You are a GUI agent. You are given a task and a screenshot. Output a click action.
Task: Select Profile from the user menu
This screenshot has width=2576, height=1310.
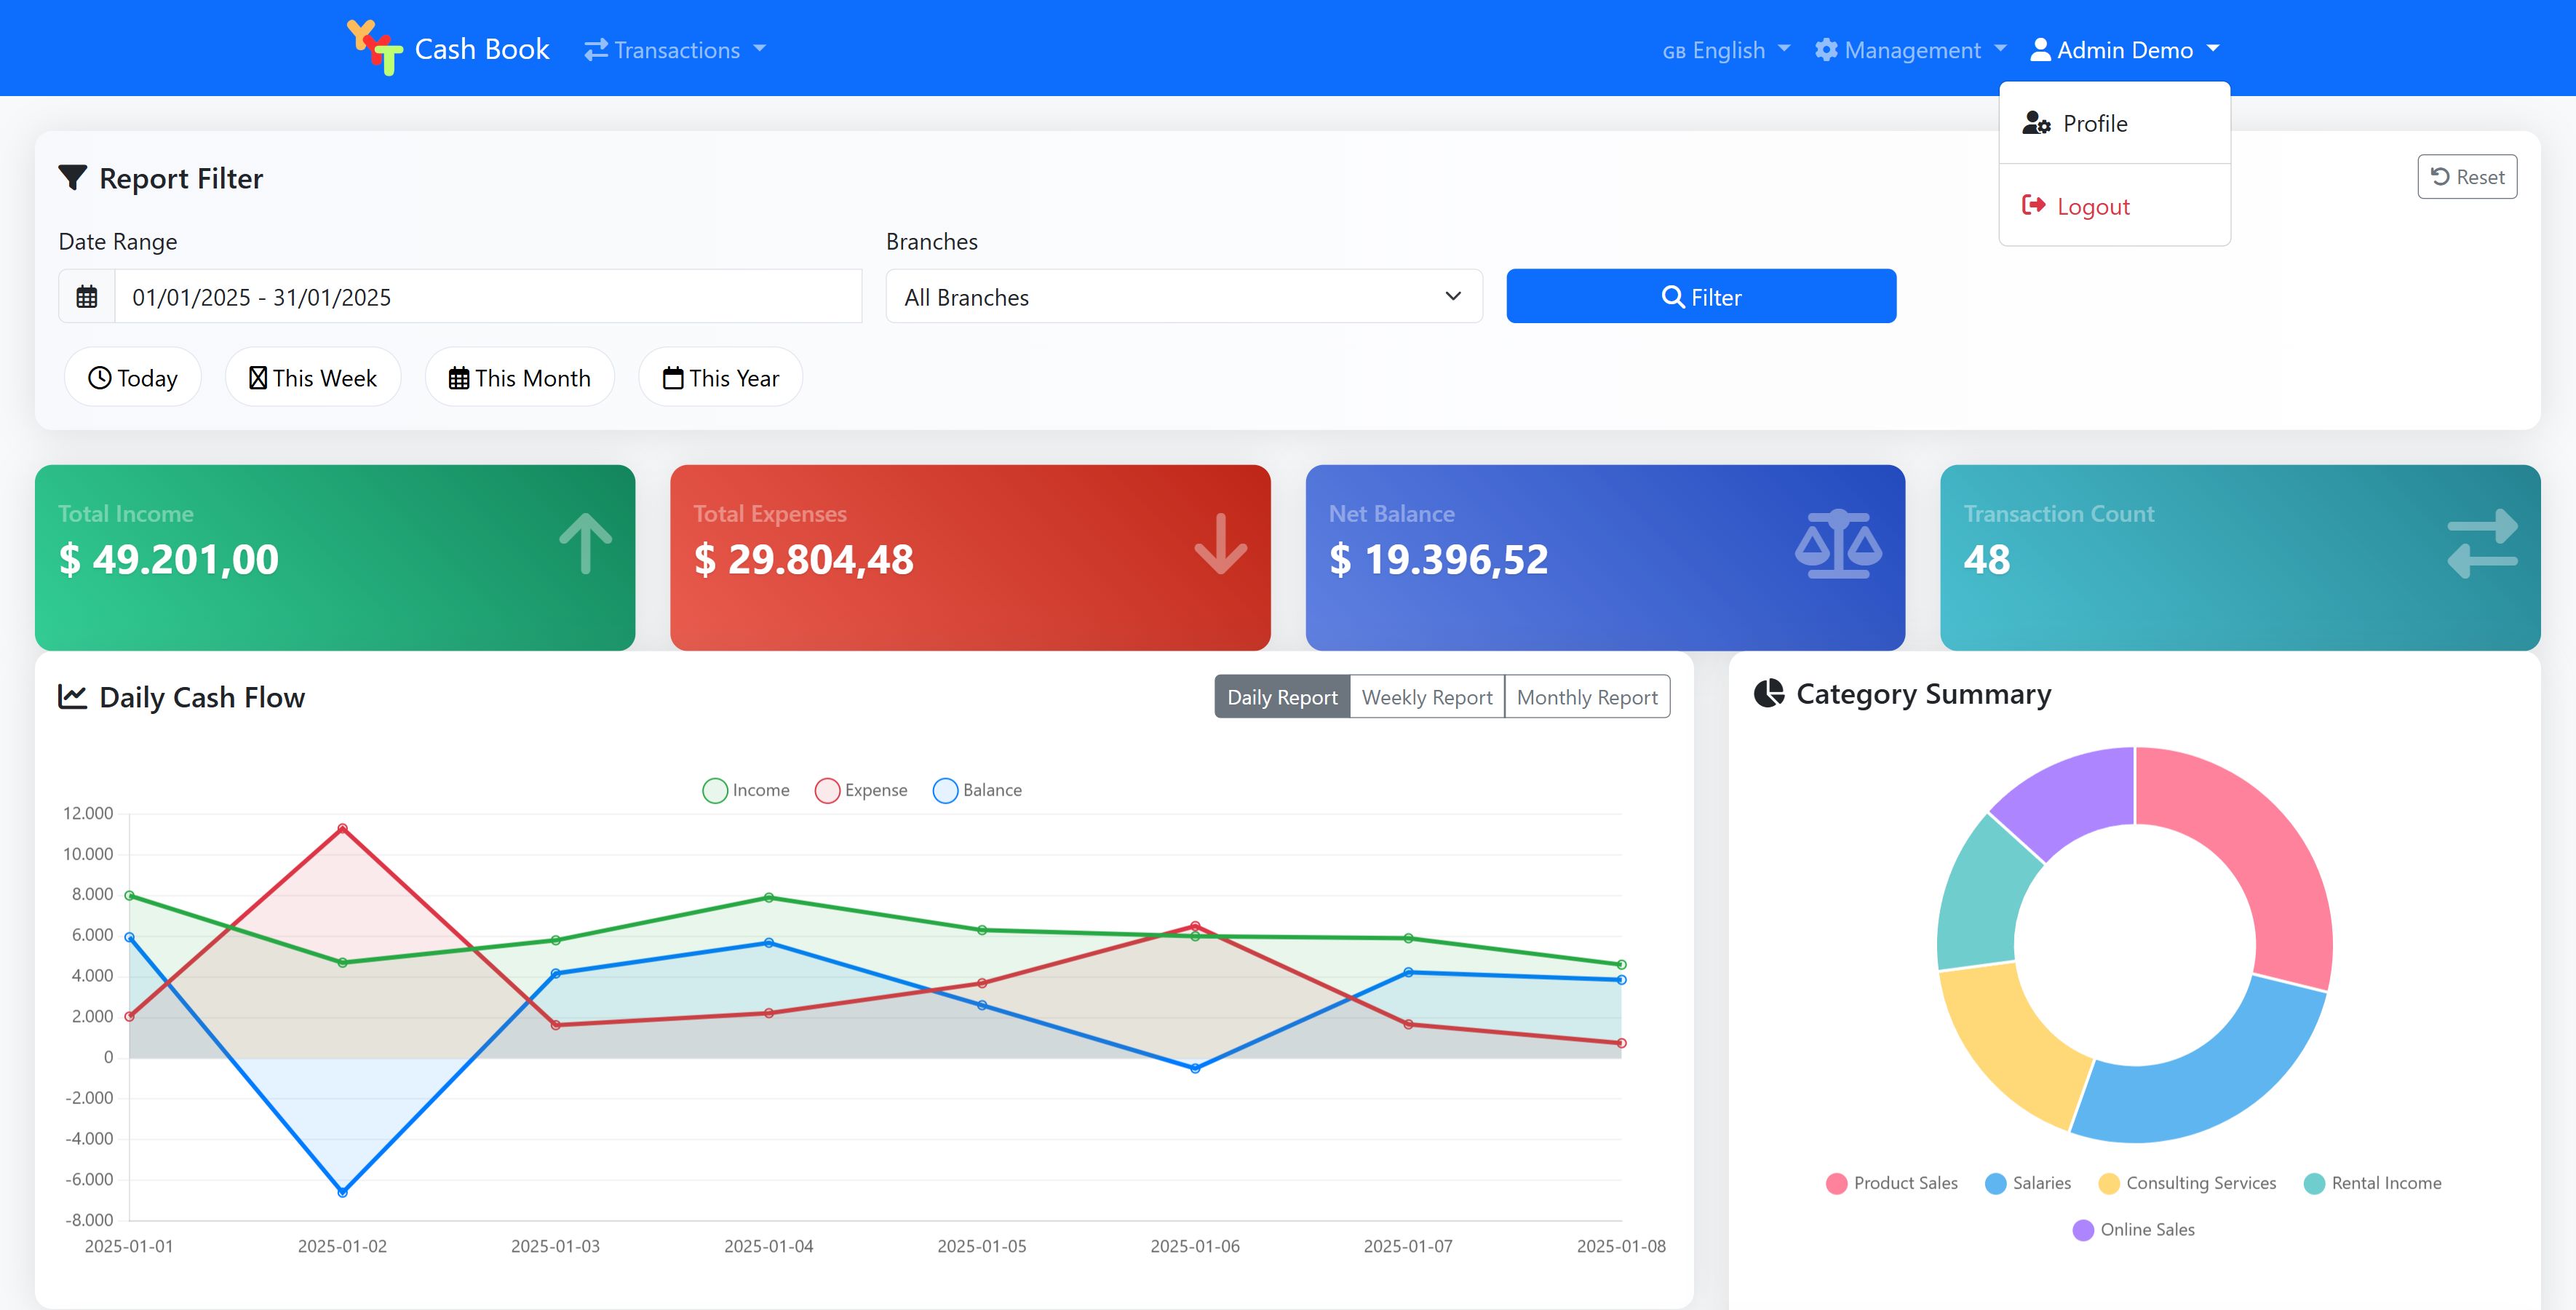[2094, 124]
